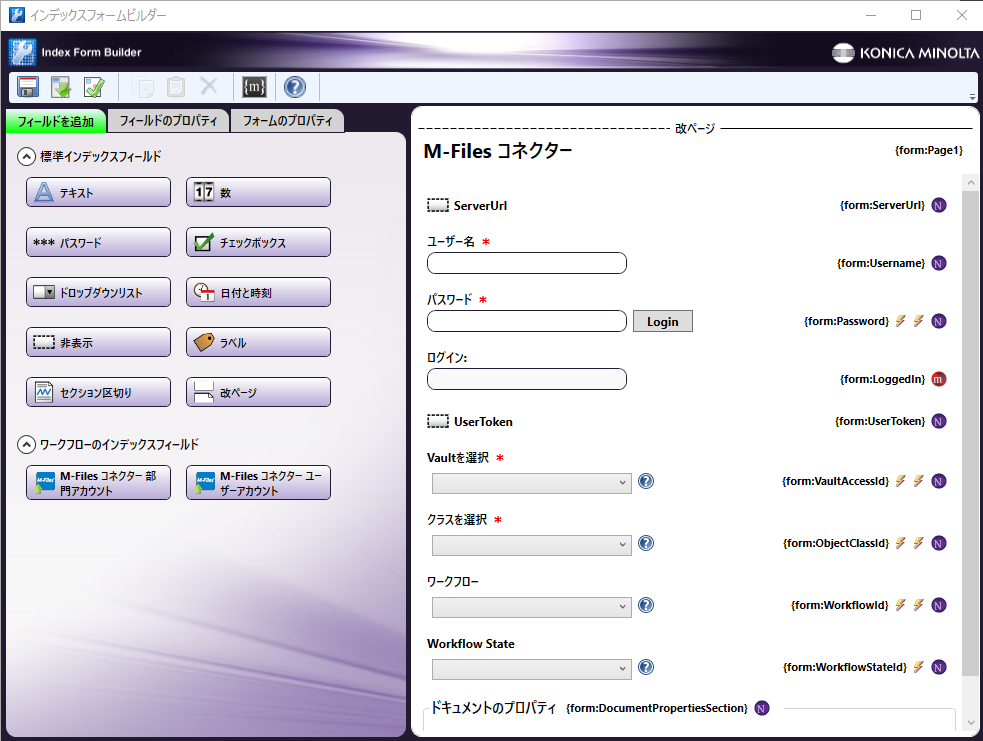The image size is (983, 741).
Task: Click the paste clipboard toolbar icon
Action: tap(176, 87)
